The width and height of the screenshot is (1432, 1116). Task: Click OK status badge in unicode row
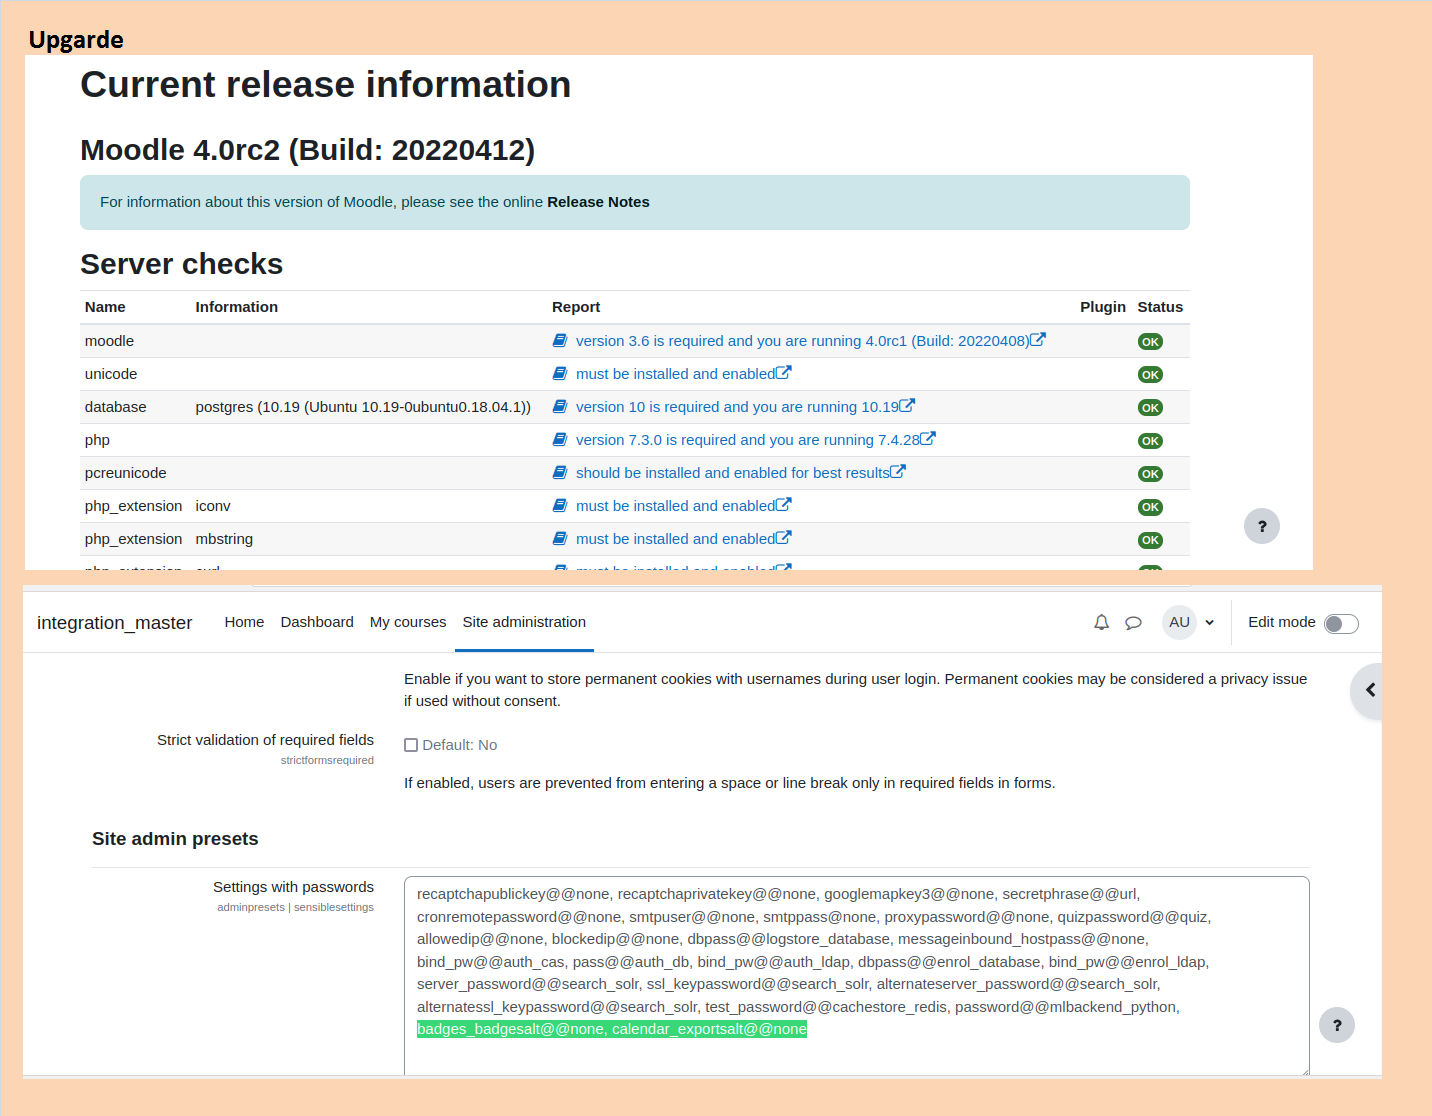[x=1150, y=375]
